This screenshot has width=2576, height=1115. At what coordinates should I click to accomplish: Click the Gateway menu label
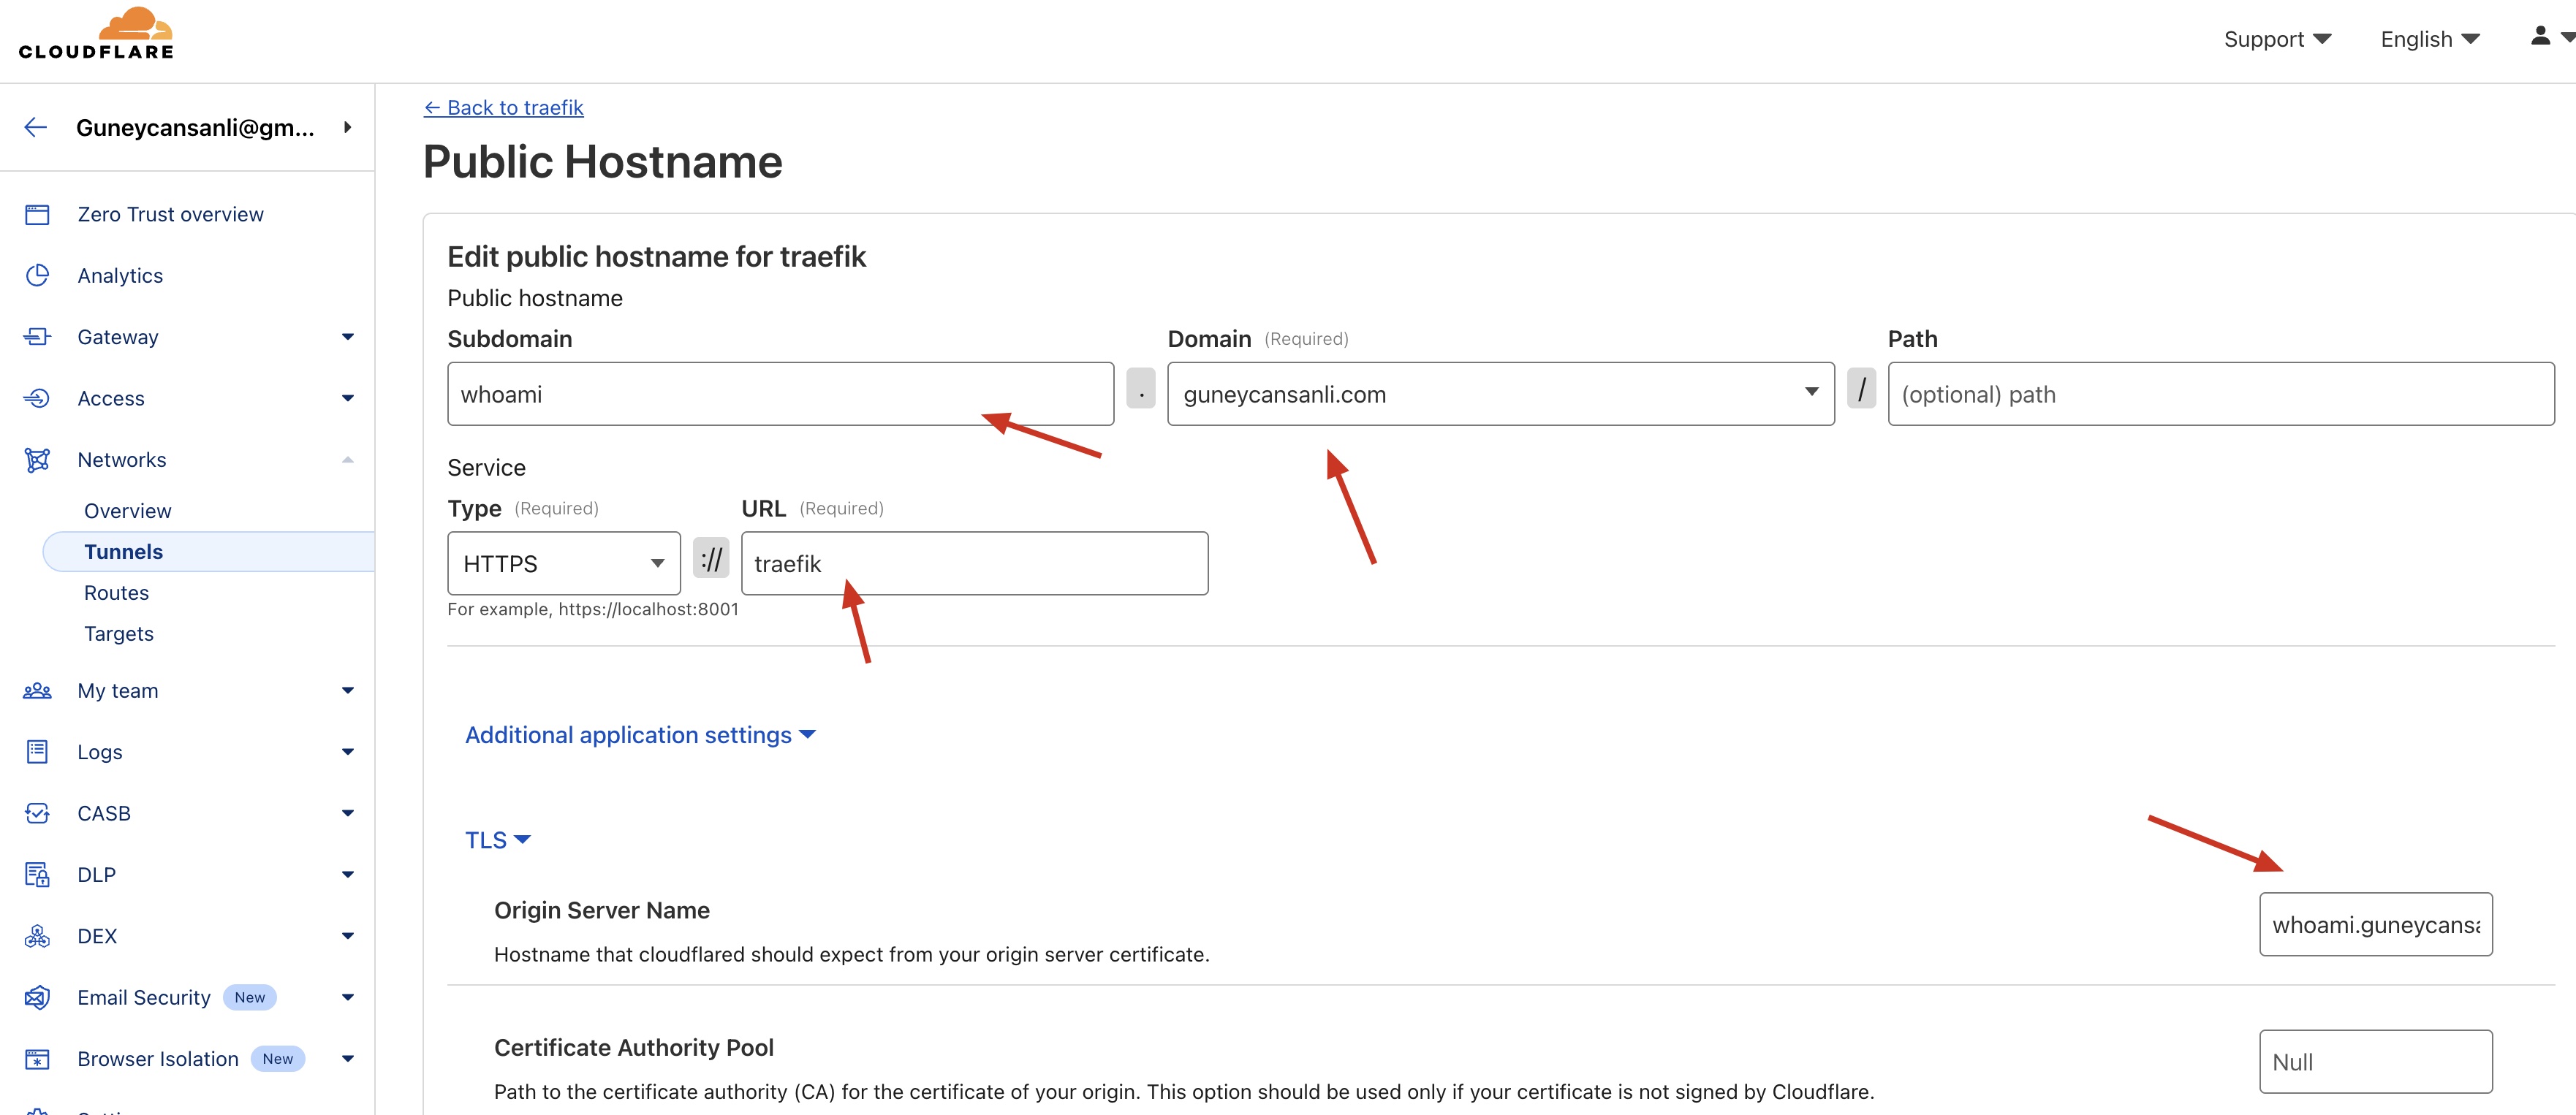coord(118,337)
